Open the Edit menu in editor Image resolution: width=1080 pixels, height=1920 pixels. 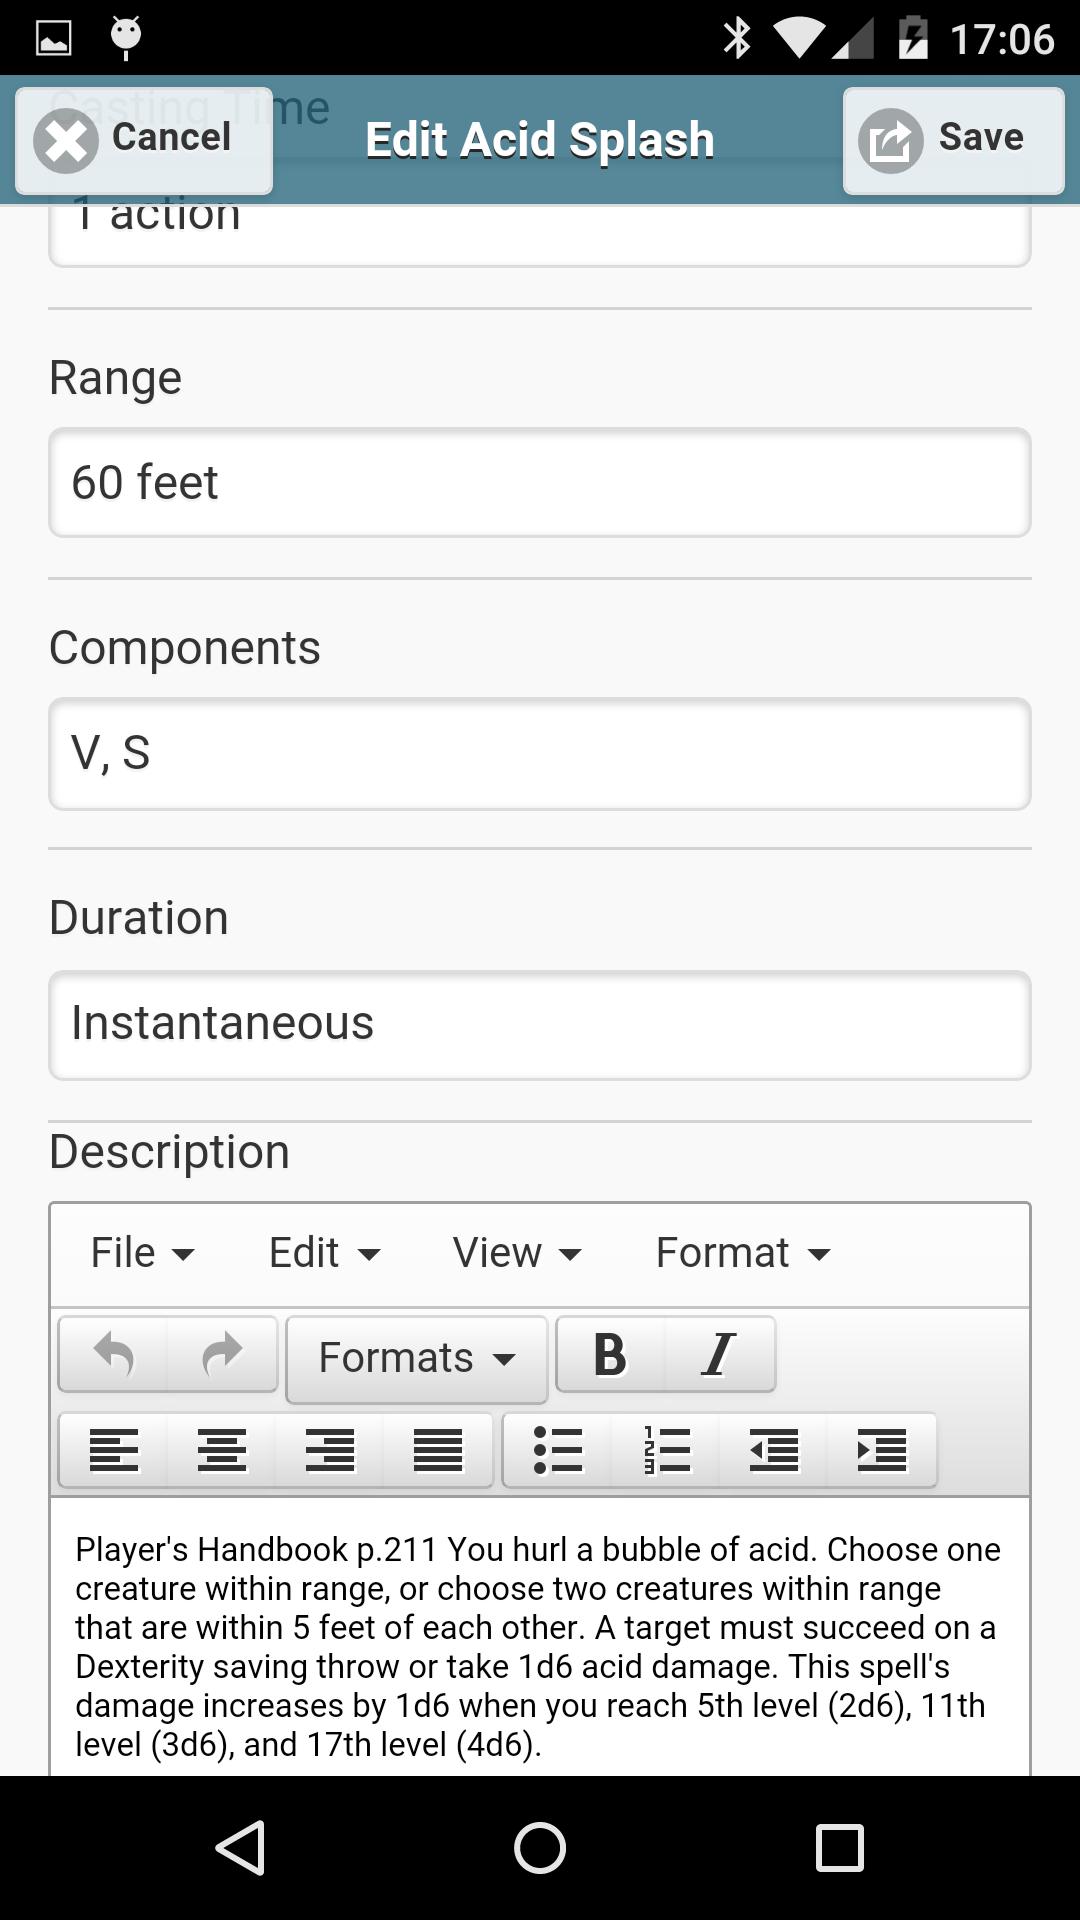tap(324, 1253)
